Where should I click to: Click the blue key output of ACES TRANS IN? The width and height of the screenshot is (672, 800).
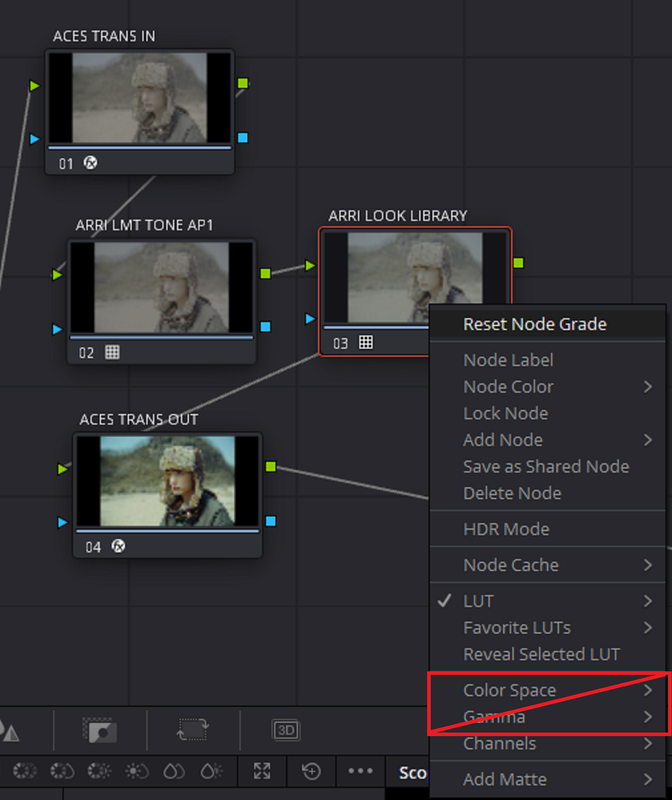[x=243, y=138]
